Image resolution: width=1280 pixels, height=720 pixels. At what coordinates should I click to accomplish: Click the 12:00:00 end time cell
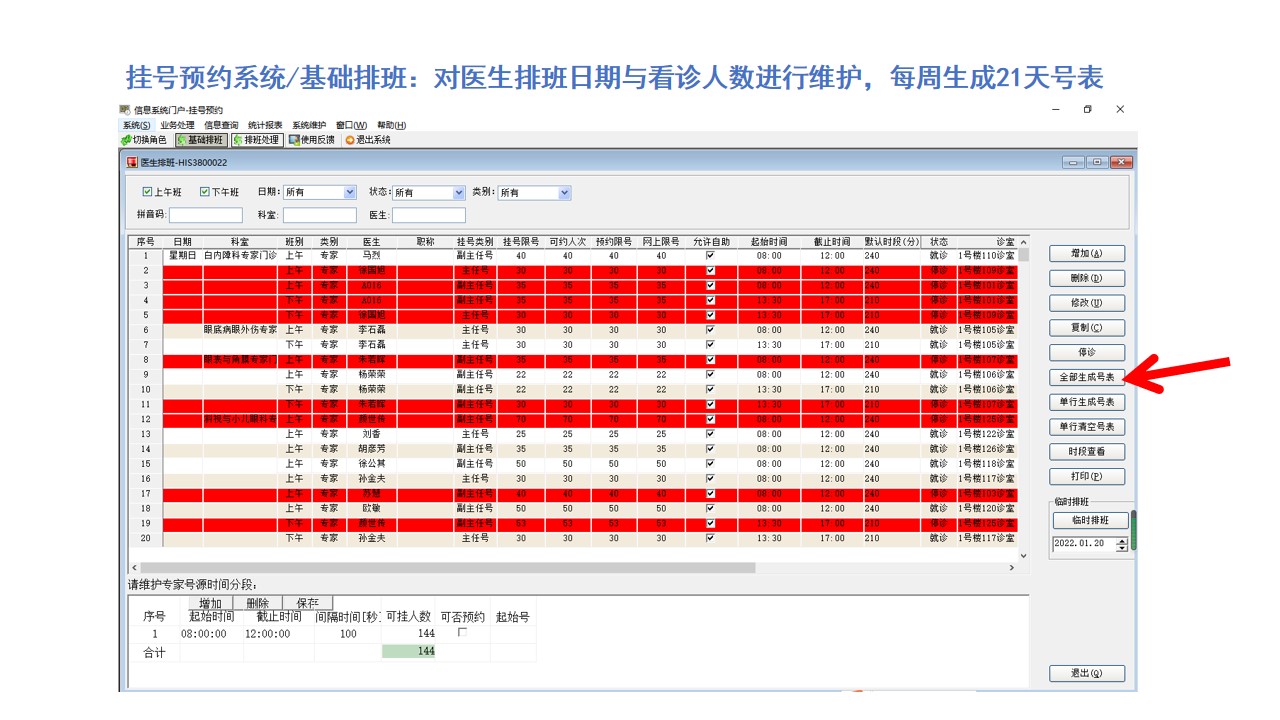[279, 634]
